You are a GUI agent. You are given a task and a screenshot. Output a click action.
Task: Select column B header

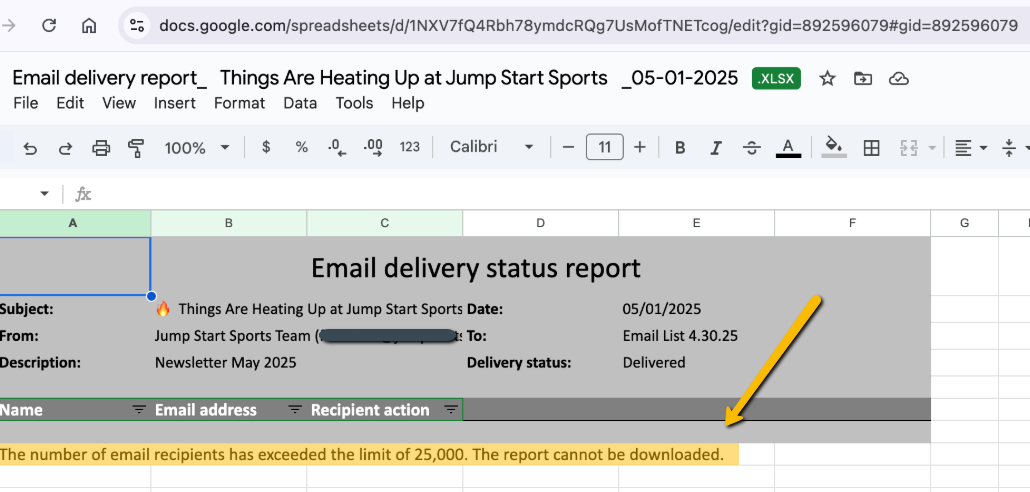pyautogui.click(x=229, y=223)
